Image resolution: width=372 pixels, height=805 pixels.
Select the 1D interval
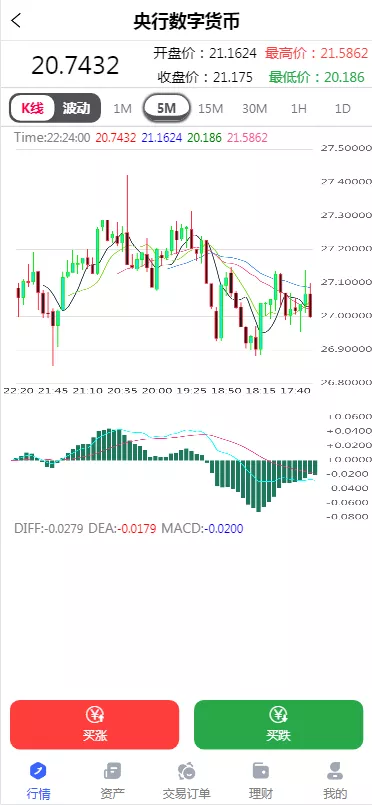click(342, 108)
